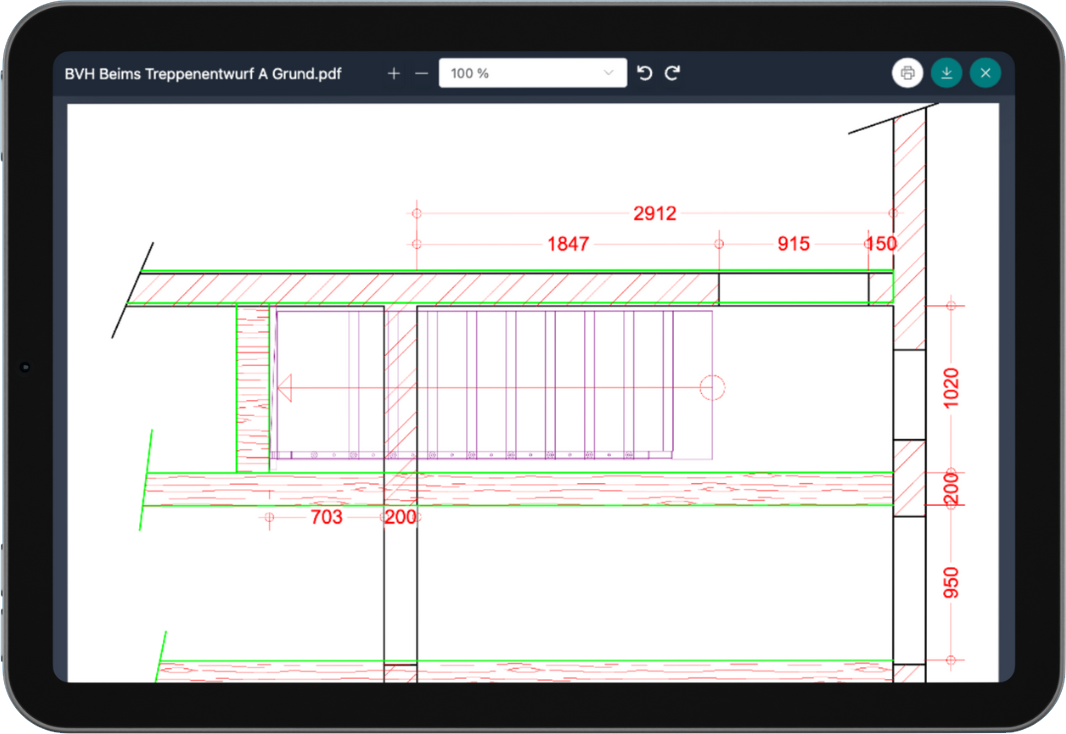Click the 100 % zoom level field
1066x734 pixels.
(x=520, y=73)
